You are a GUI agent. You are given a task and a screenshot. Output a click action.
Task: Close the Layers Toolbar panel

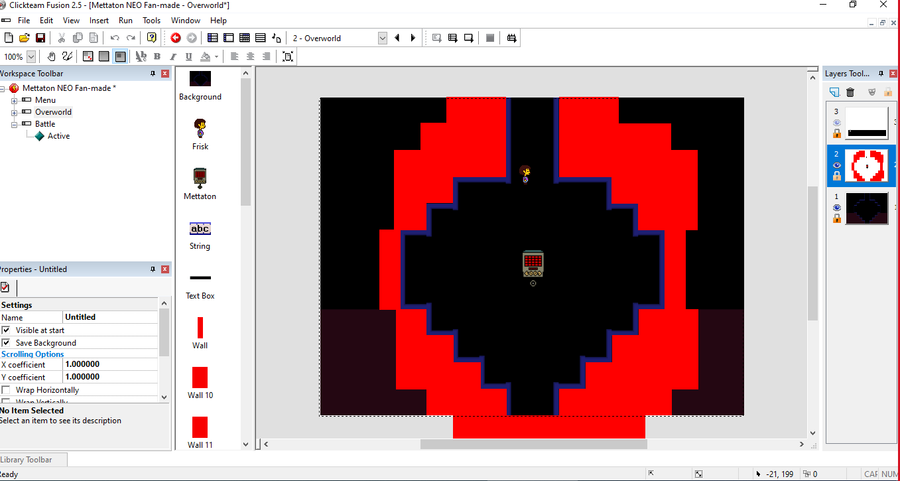point(893,73)
